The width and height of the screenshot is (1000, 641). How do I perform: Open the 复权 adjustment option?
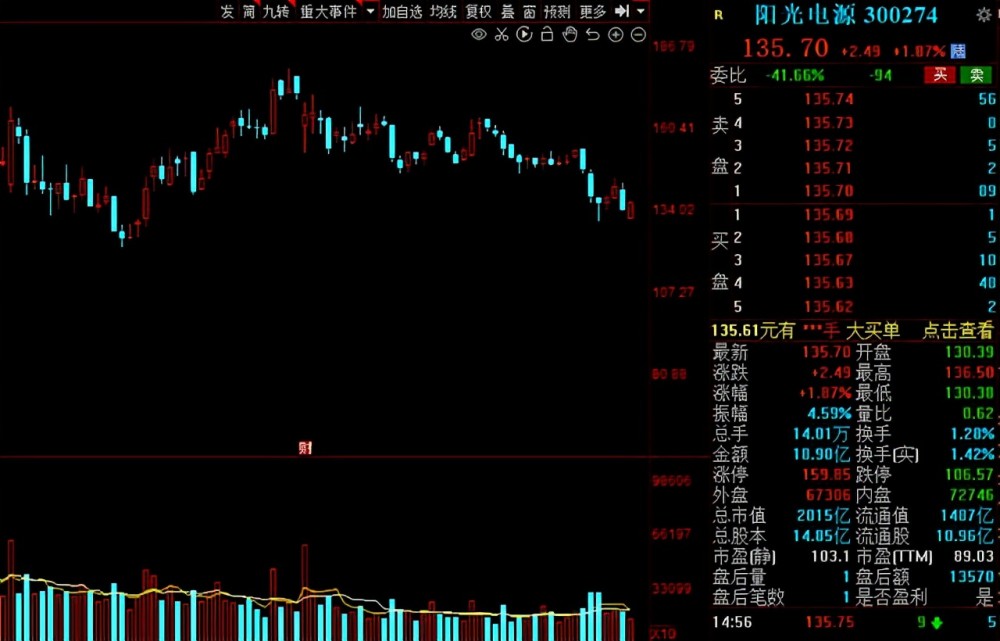click(x=478, y=11)
